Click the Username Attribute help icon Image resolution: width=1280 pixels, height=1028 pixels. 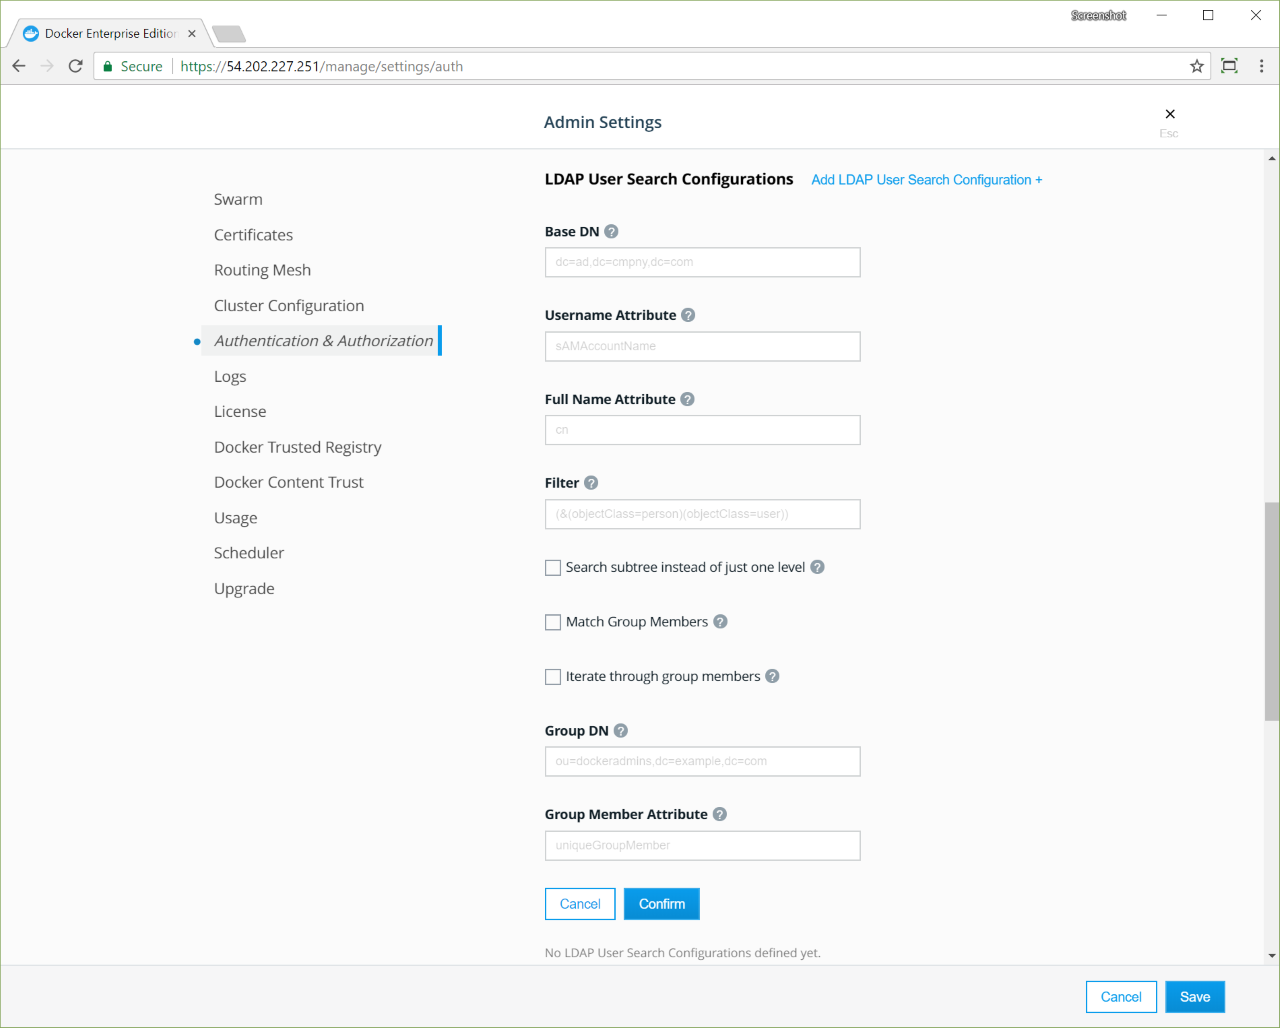click(688, 315)
